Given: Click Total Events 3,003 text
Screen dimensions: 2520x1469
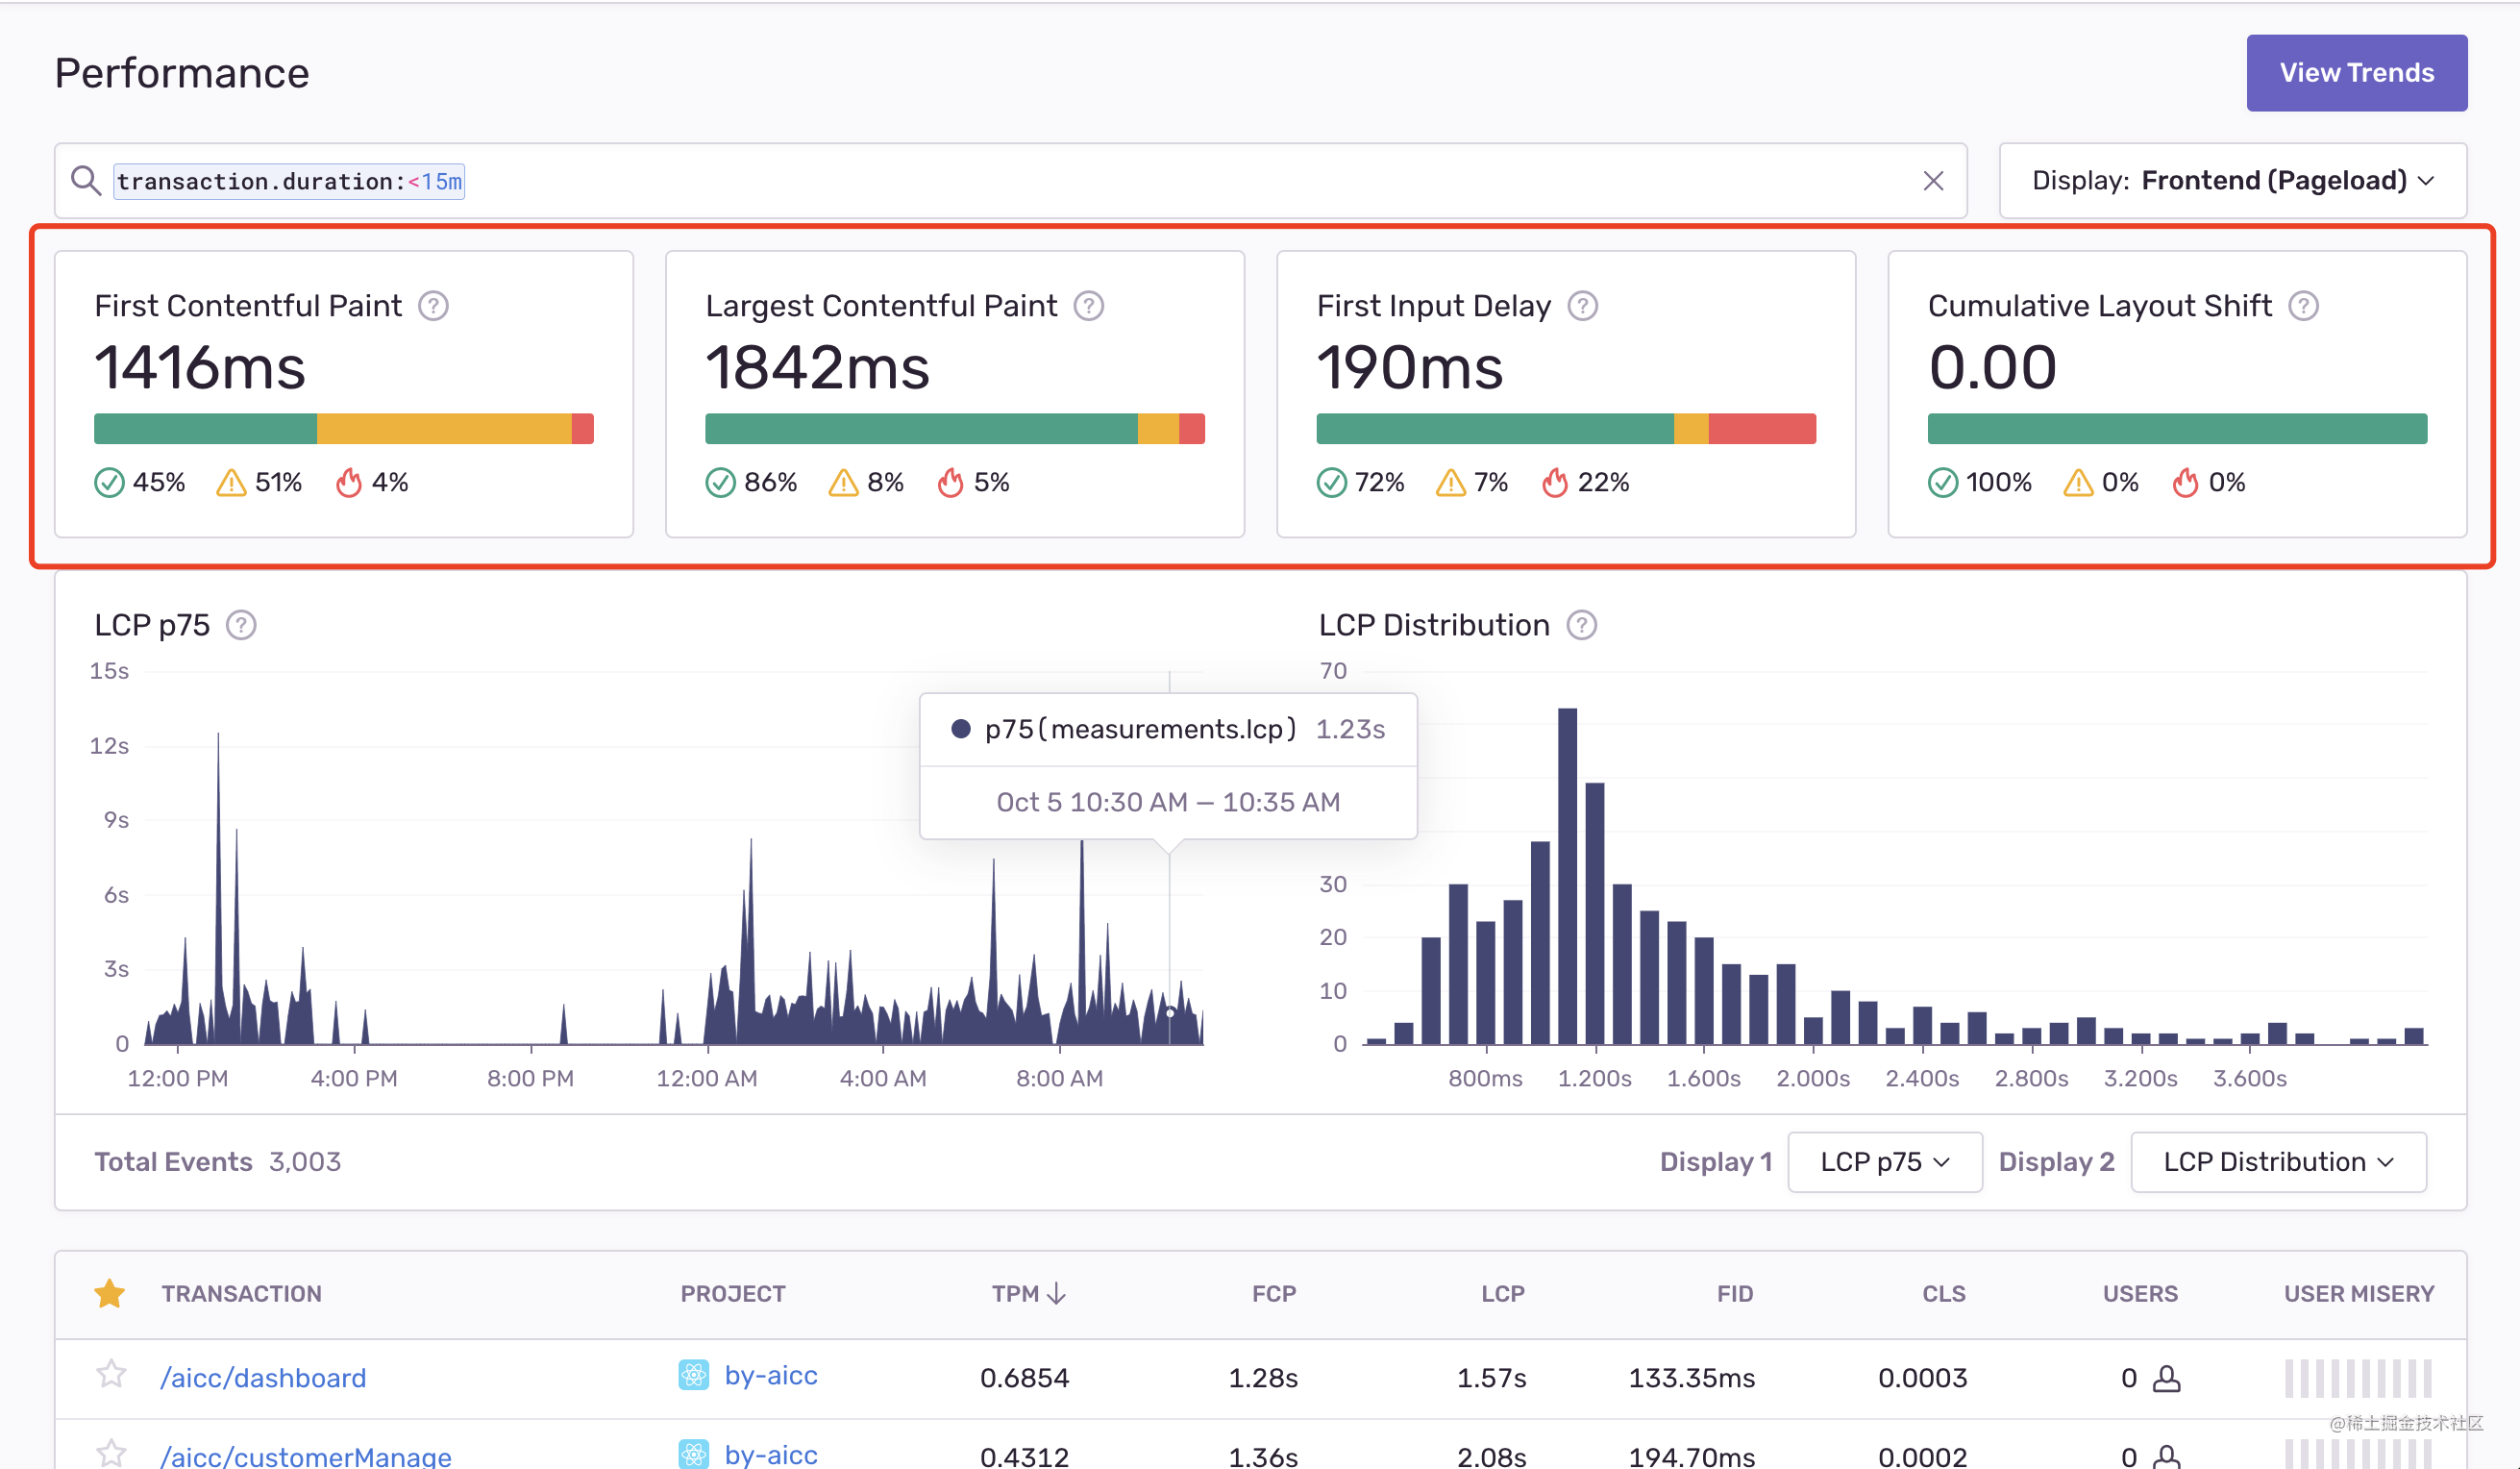Looking at the screenshot, I should [217, 1161].
